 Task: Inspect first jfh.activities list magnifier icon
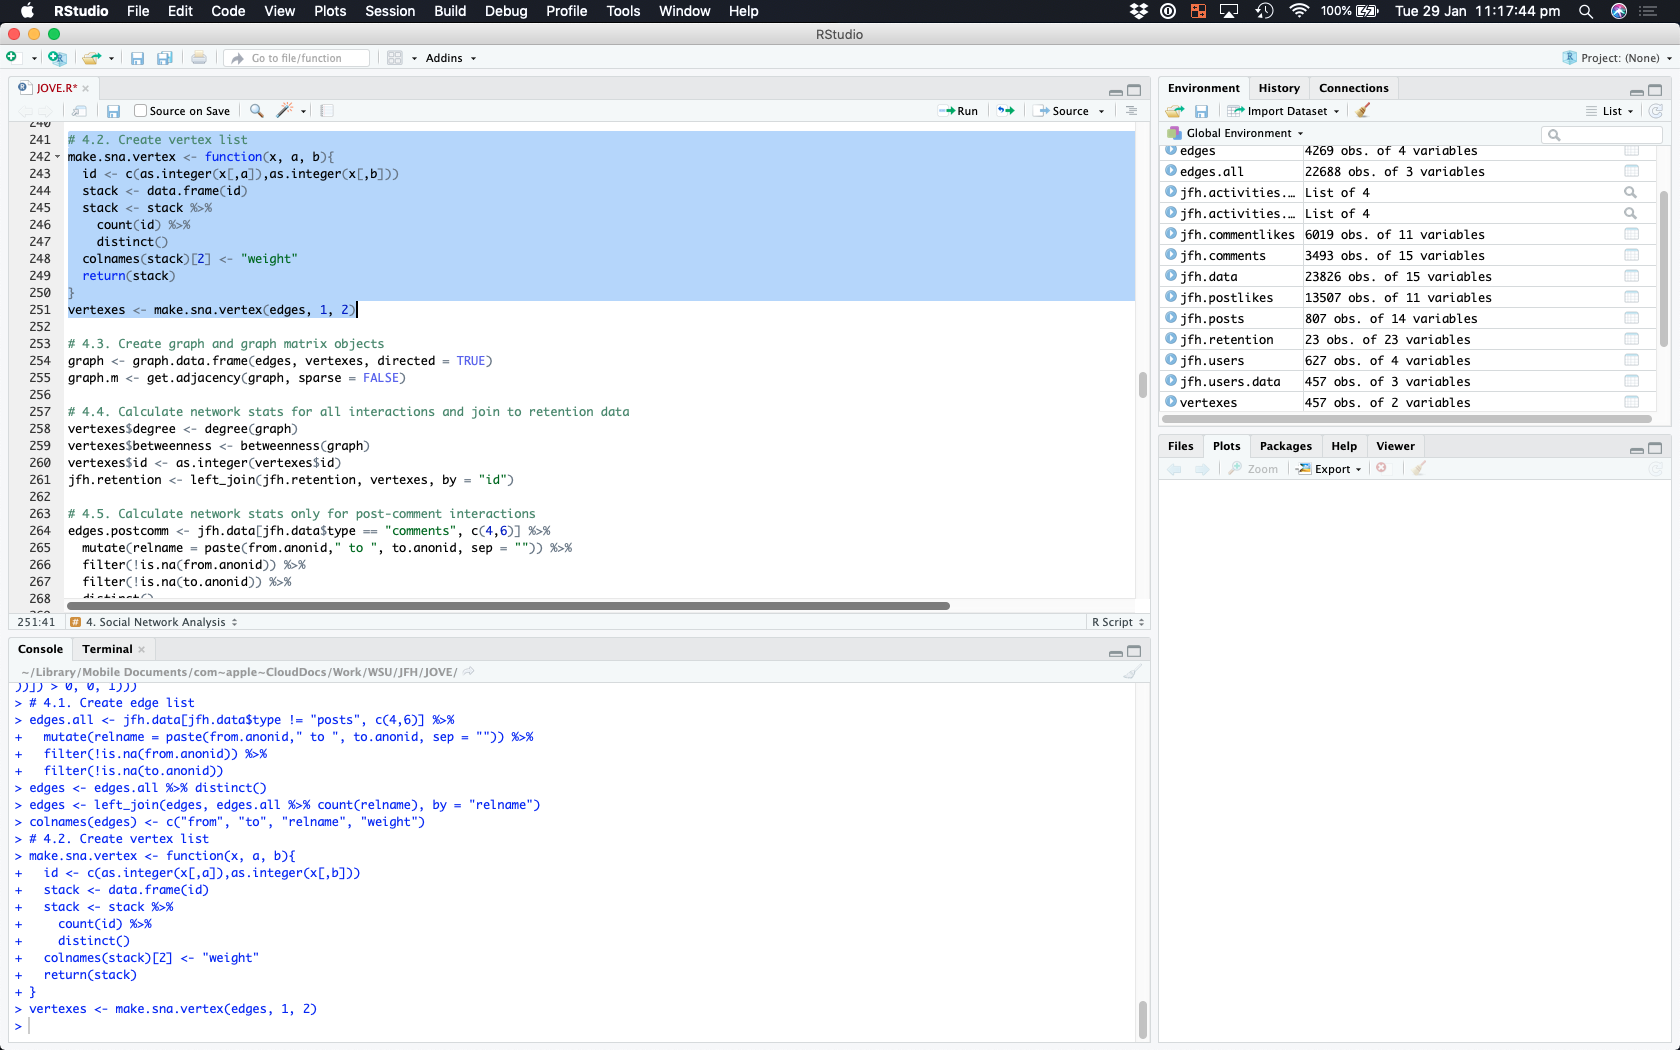point(1630,193)
